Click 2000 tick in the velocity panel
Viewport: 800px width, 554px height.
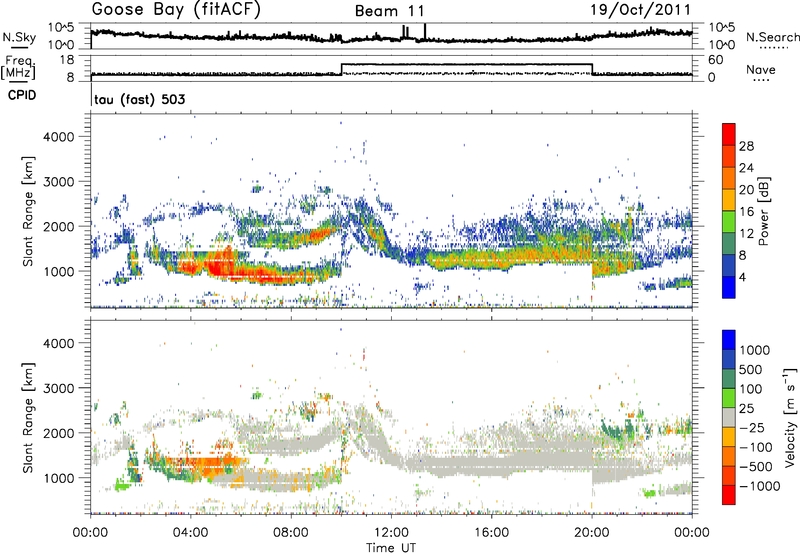[x=59, y=433]
